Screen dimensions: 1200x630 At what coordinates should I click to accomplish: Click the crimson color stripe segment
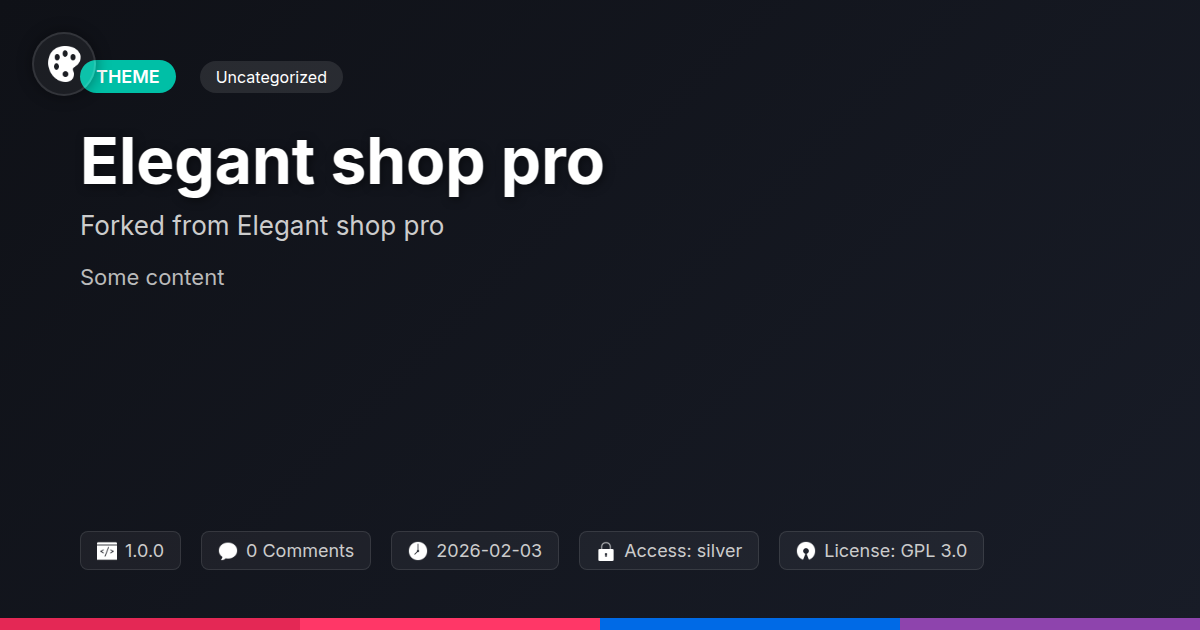click(x=150, y=624)
